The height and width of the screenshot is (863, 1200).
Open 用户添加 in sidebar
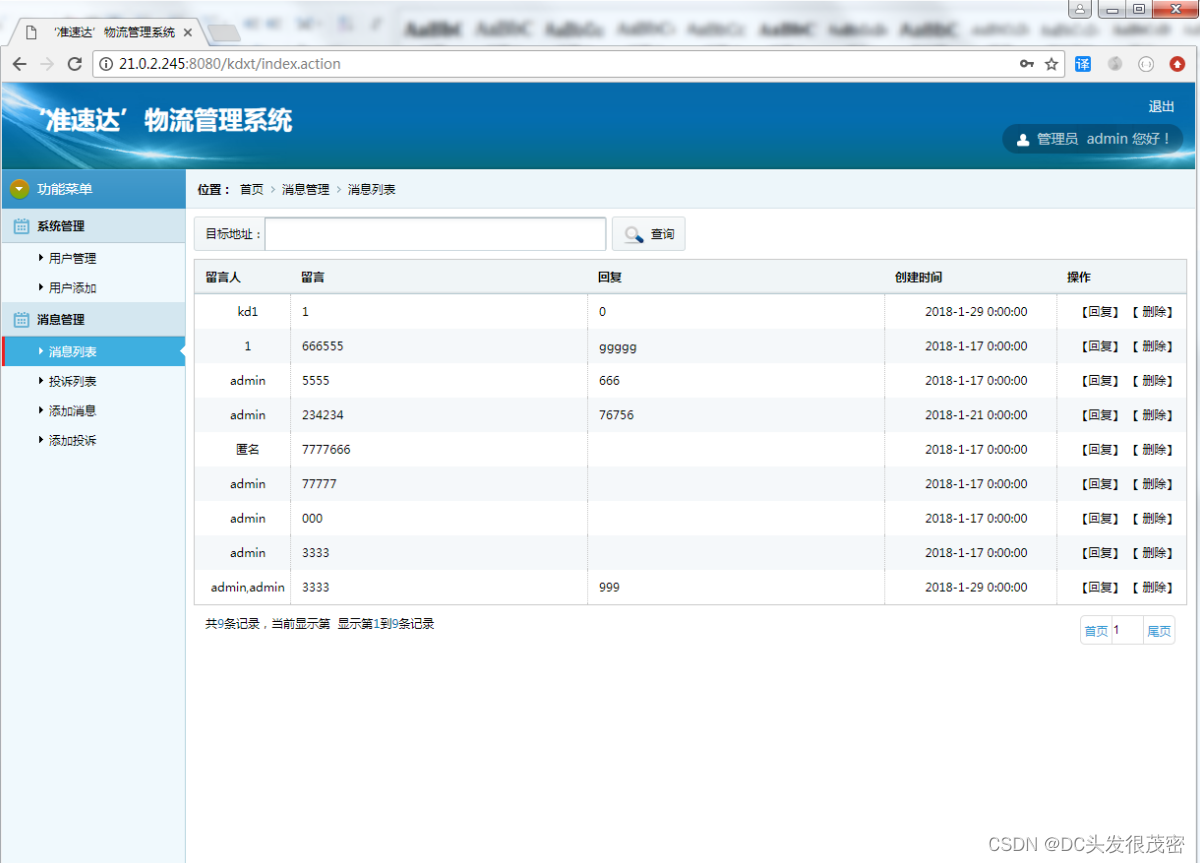(x=72, y=288)
